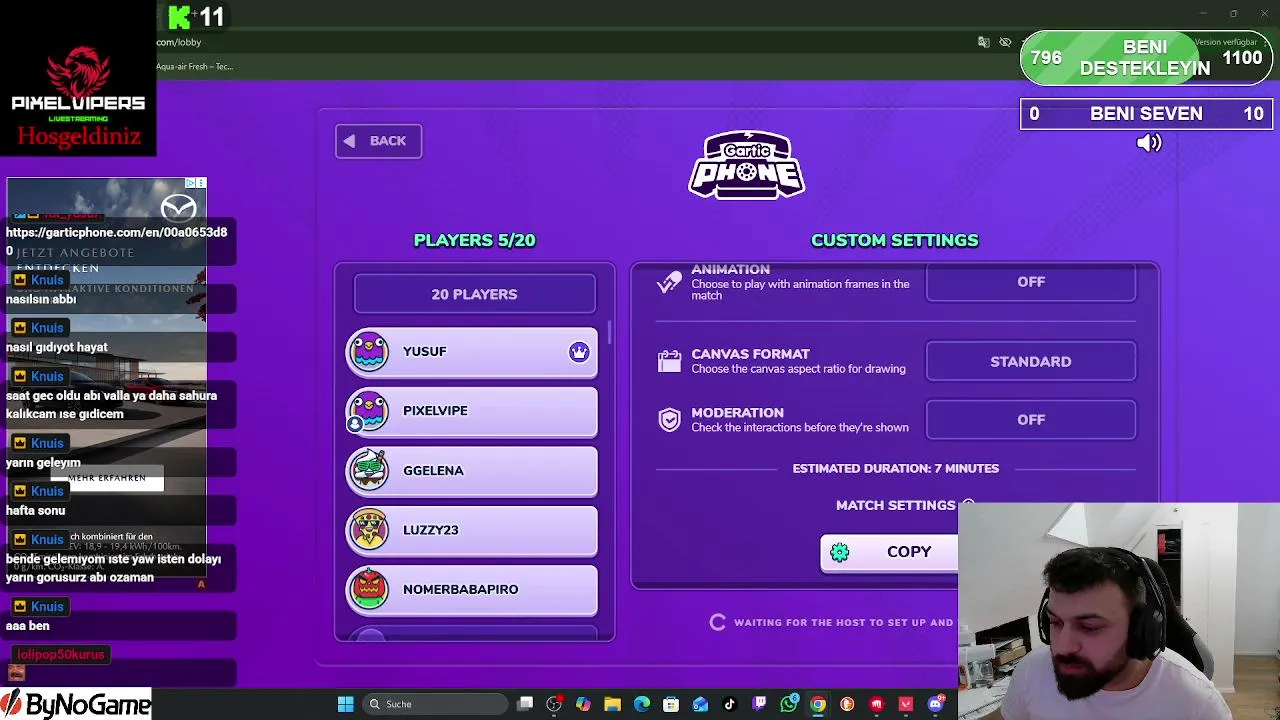Open Outlook from the taskbar
This screenshot has height=720, width=1280.
point(700,704)
